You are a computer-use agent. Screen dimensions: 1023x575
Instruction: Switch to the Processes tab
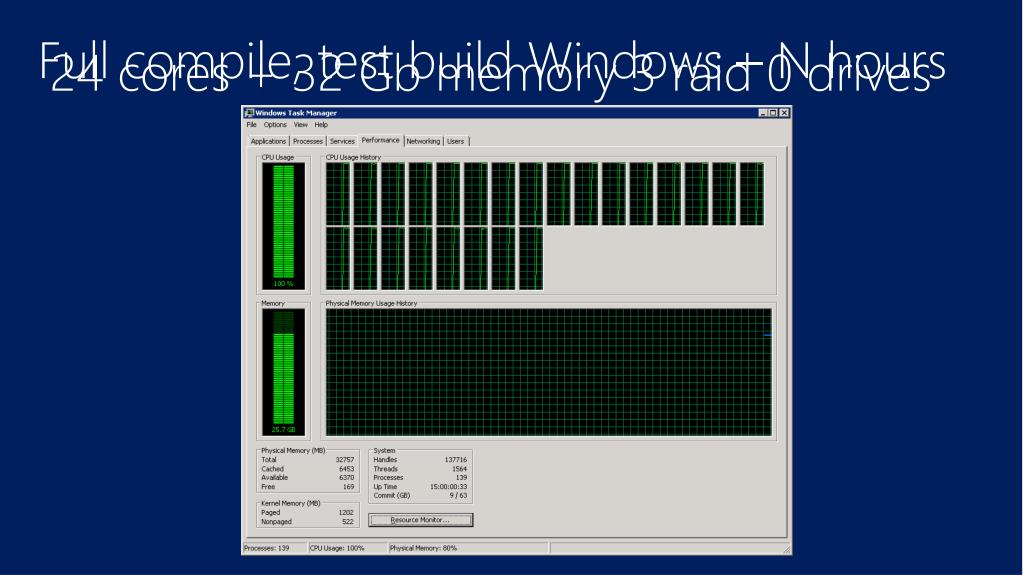(x=308, y=141)
